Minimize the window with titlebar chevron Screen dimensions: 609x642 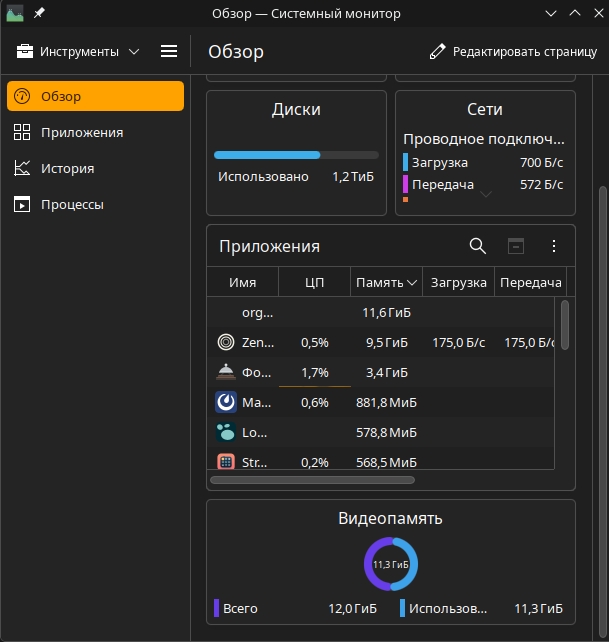[551, 14]
